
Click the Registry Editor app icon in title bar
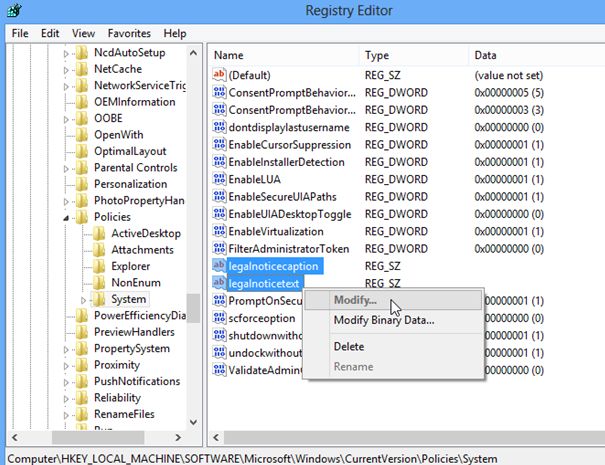[x=14, y=10]
